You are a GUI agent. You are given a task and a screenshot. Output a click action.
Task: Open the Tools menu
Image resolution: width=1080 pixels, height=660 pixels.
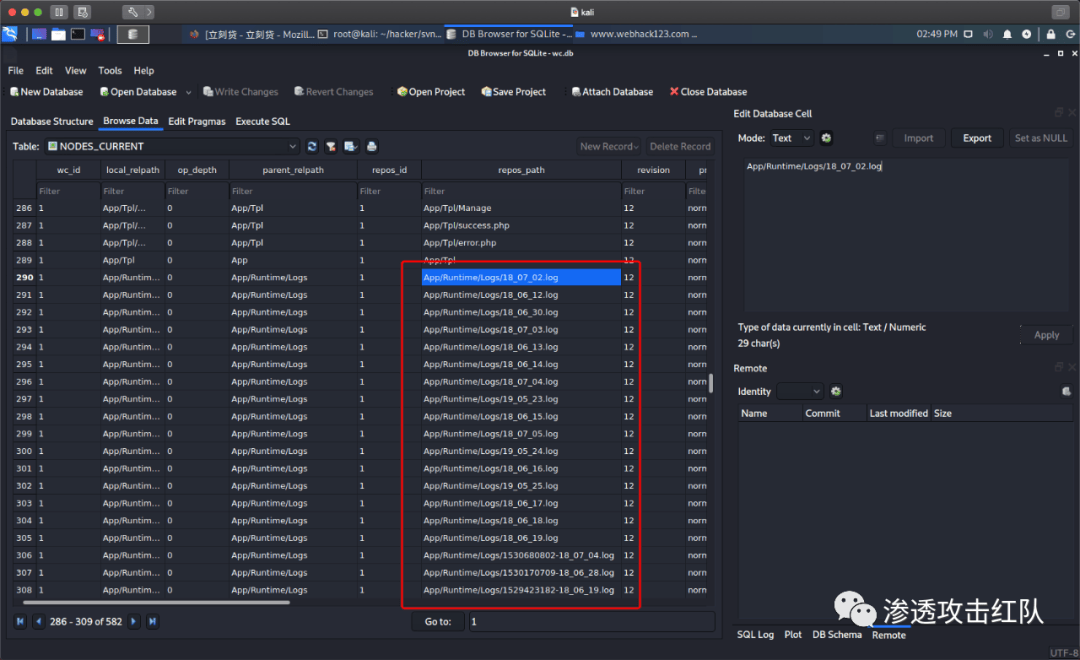click(110, 71)
